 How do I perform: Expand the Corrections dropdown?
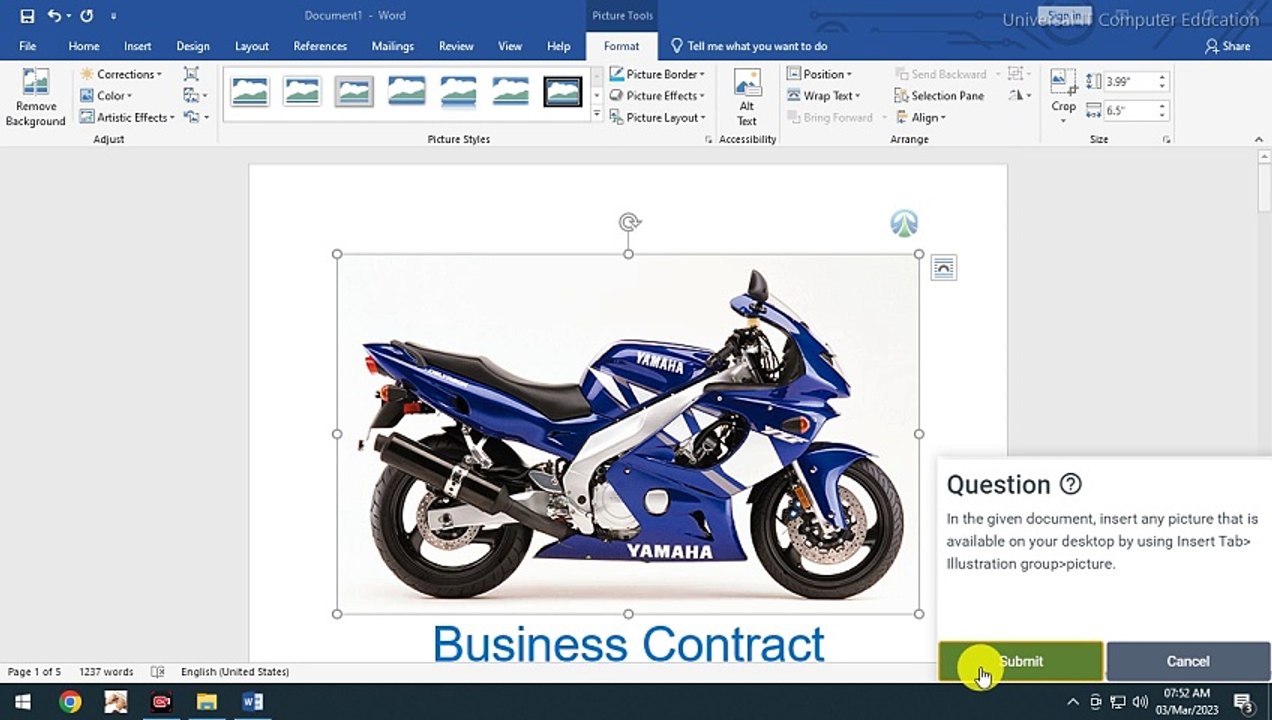(x=121, y=74)
